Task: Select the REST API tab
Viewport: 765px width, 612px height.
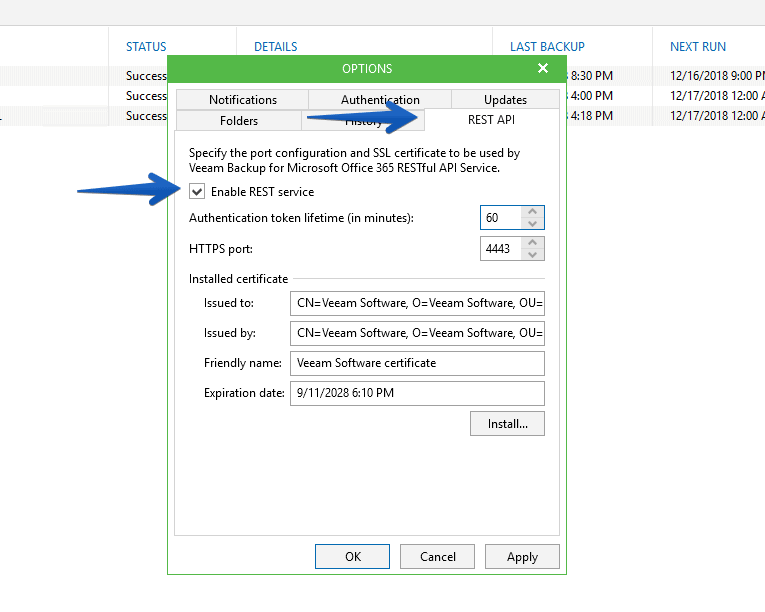Action: coord(491,120)
